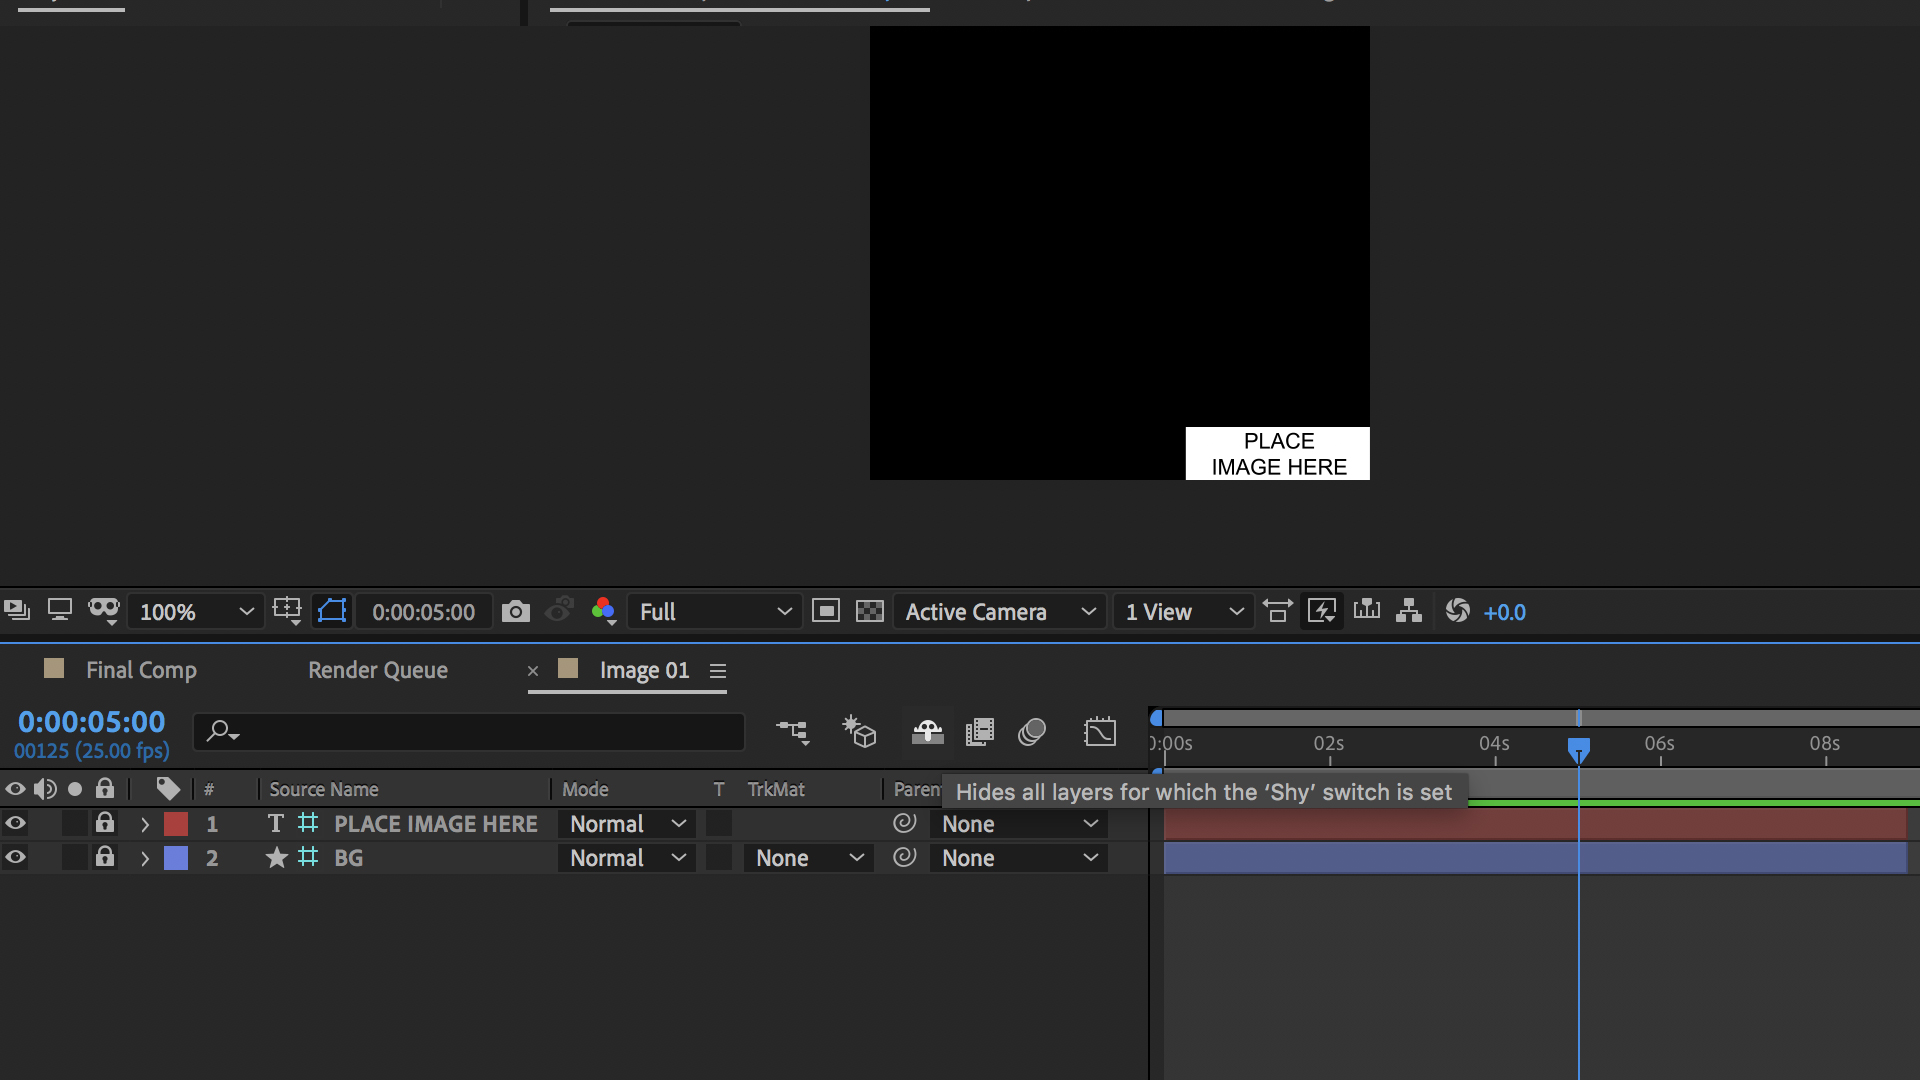The height and width of the screenshot is (1080, 1920).
Task: Toggle the transparency grid icon
Action: coord(870,611)
